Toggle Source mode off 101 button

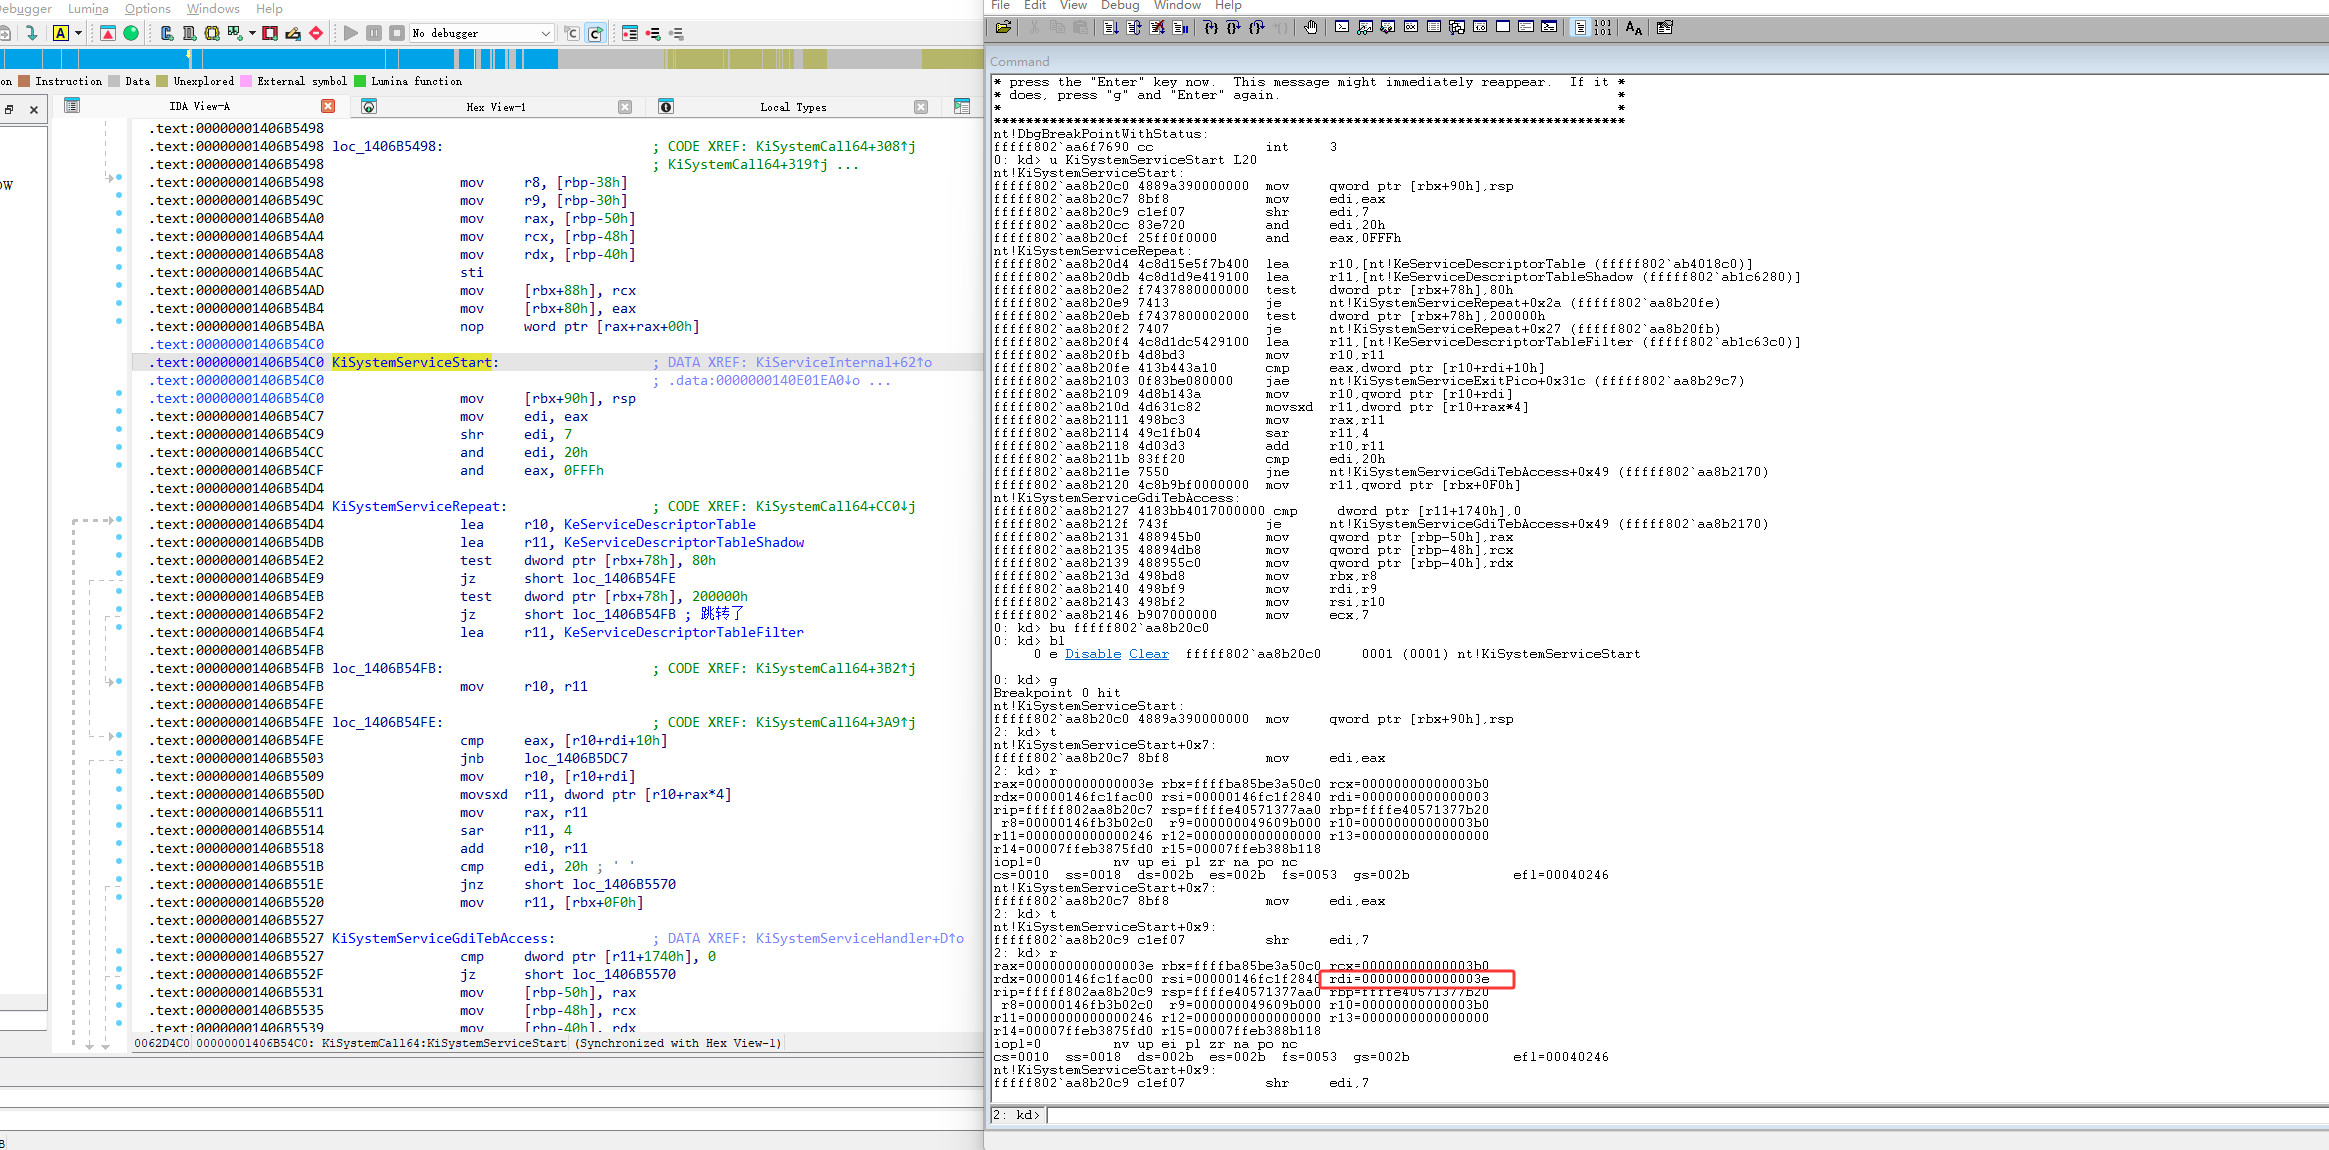[1603, 28]
